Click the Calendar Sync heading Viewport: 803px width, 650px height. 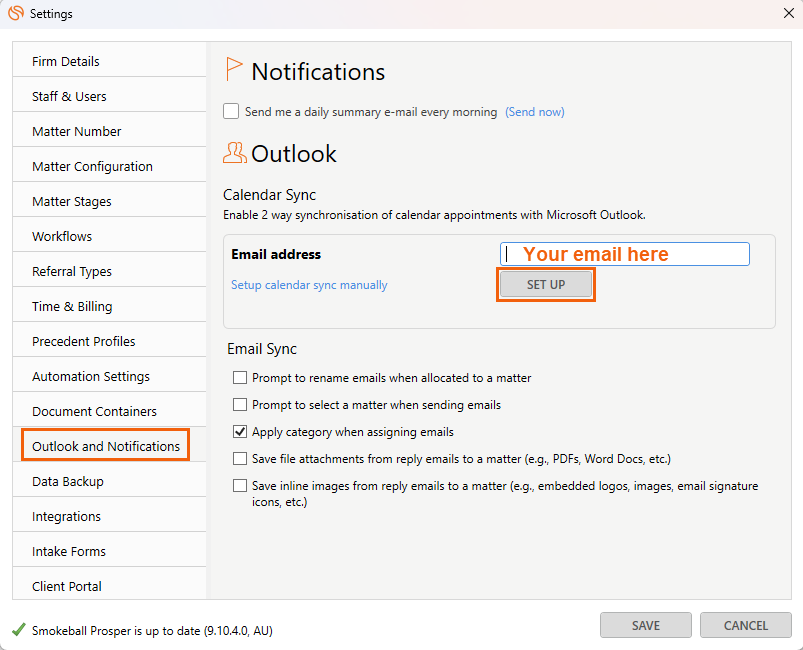pos(269,195)
